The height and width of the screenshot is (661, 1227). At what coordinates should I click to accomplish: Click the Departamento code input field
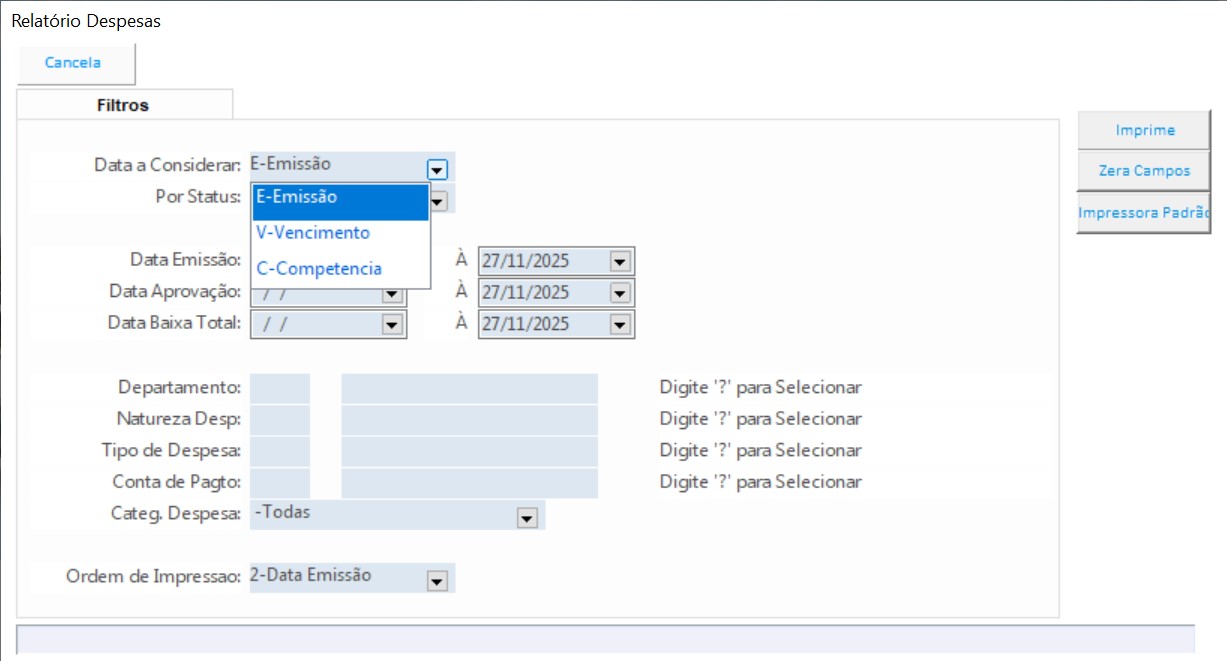tap(280, 388)
